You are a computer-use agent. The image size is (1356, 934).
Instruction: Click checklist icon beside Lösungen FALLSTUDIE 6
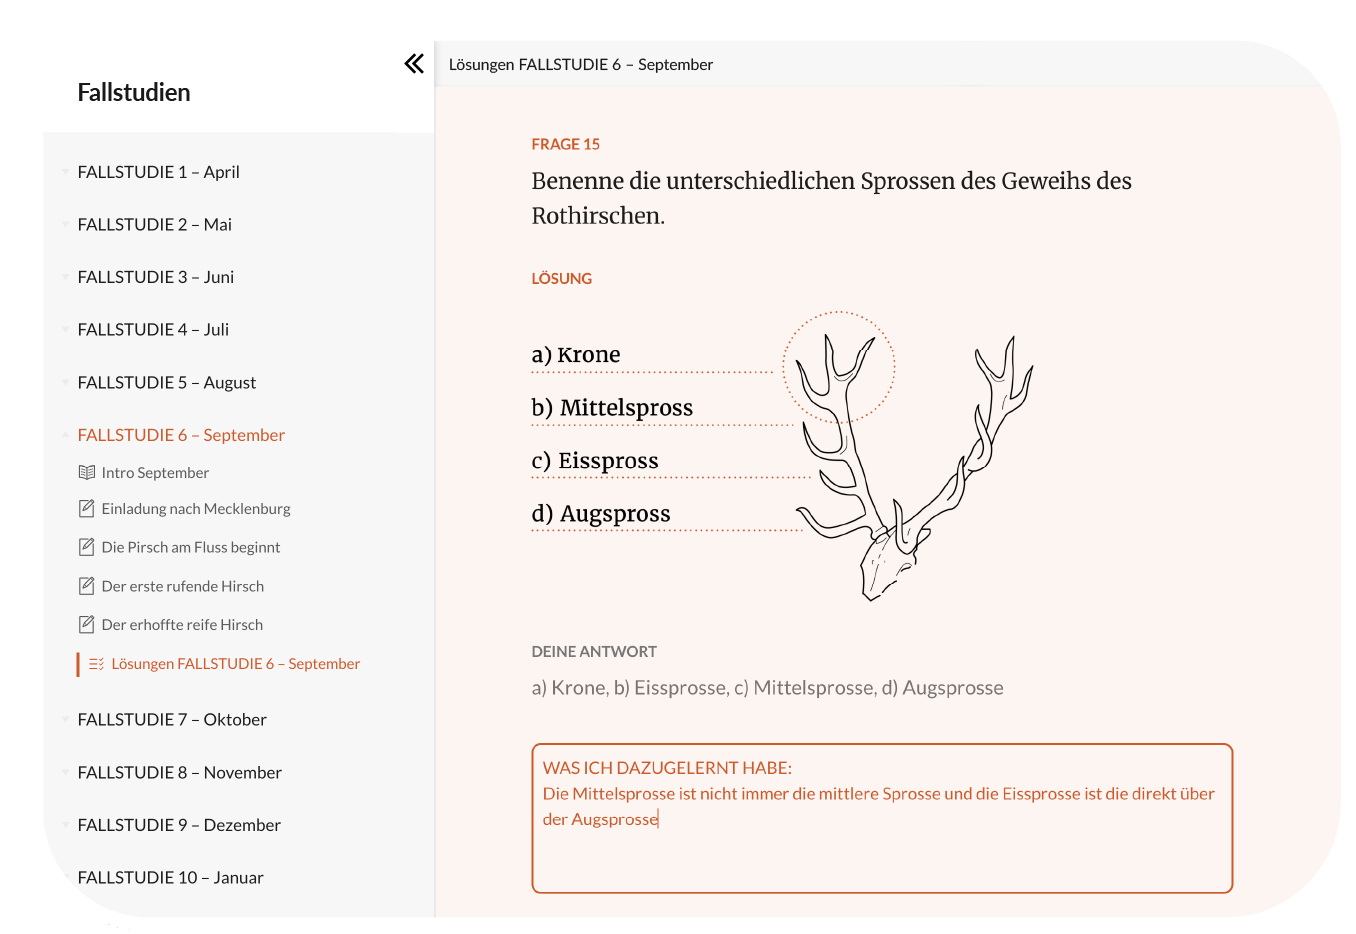point(96,663)
